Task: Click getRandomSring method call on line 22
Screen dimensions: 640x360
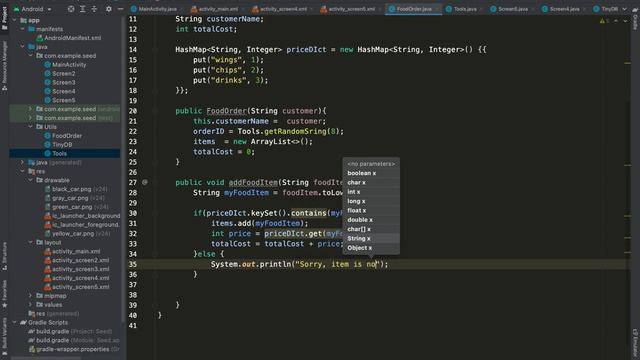Action: click(295, 131)
